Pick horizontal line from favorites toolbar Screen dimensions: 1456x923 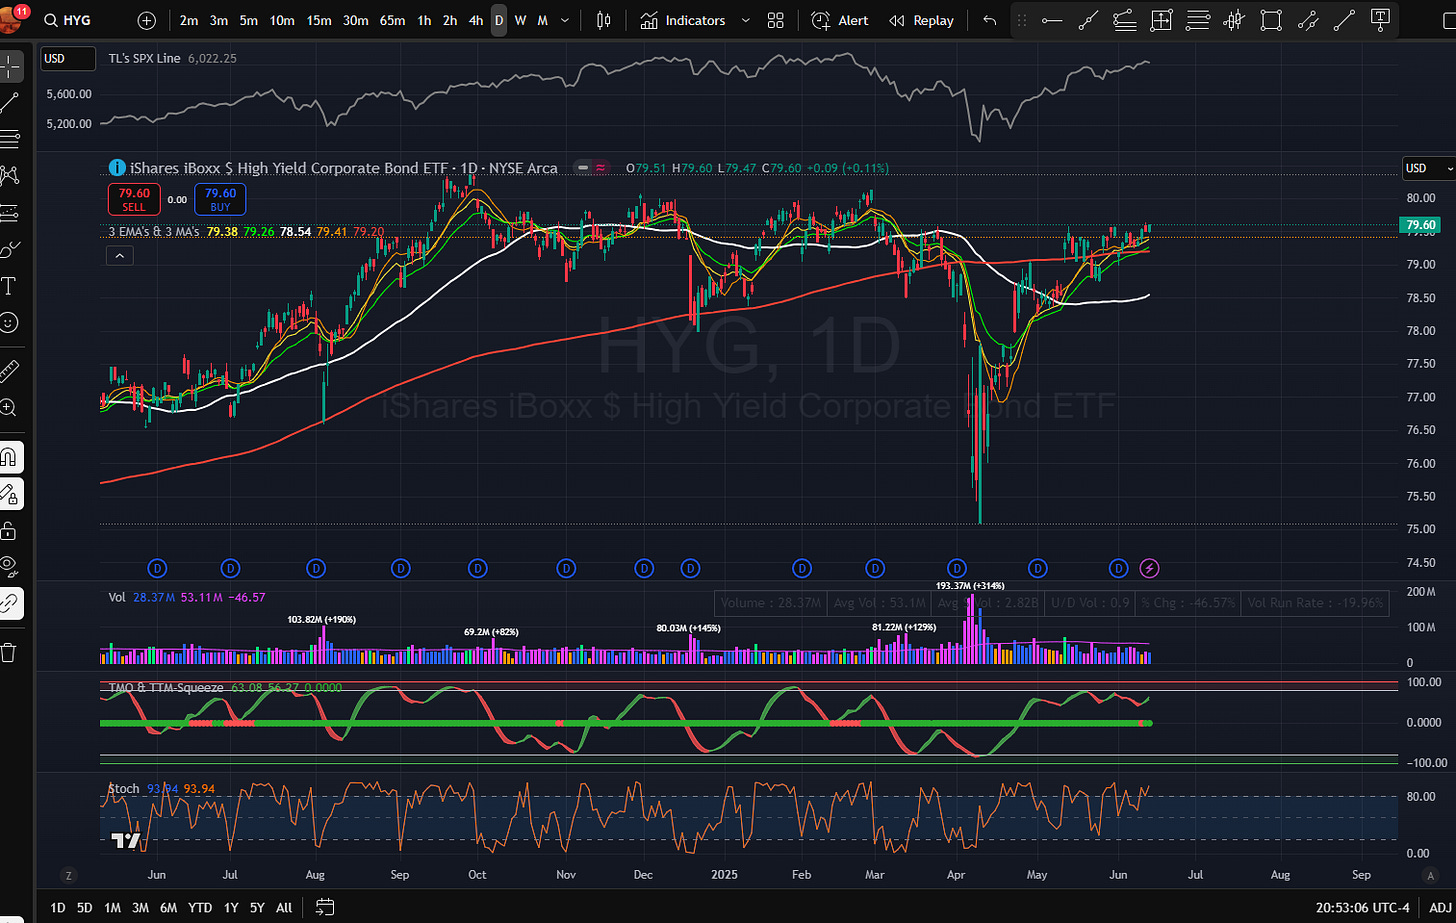coord(1052,19)
